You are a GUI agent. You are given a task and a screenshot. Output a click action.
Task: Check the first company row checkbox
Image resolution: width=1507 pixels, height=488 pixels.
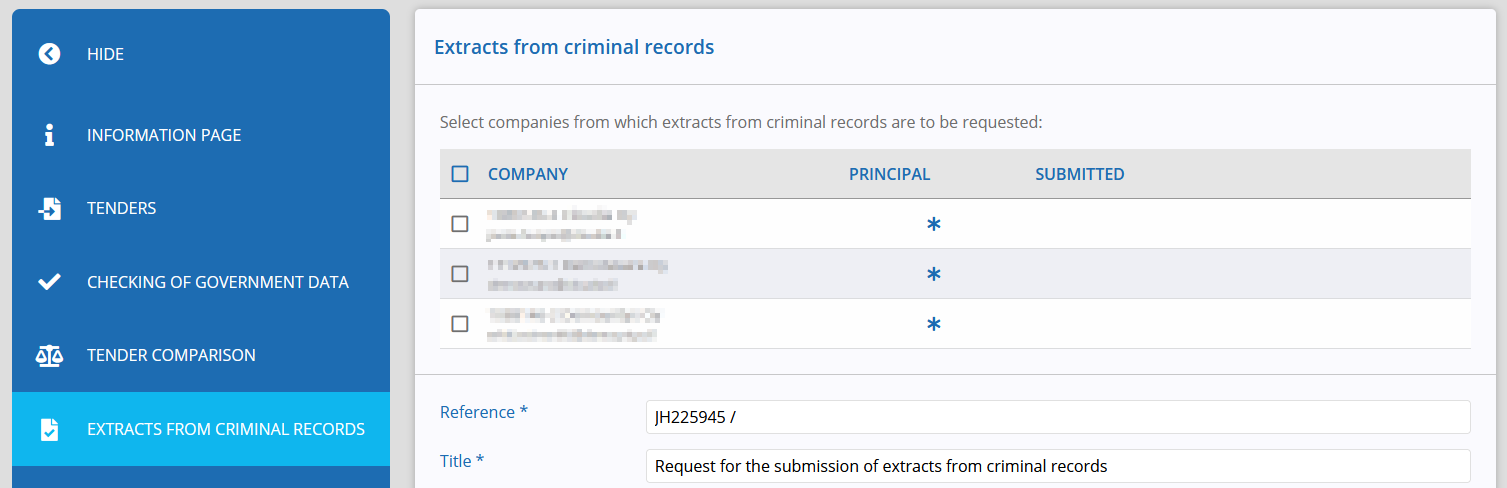(x=460, y=224)
